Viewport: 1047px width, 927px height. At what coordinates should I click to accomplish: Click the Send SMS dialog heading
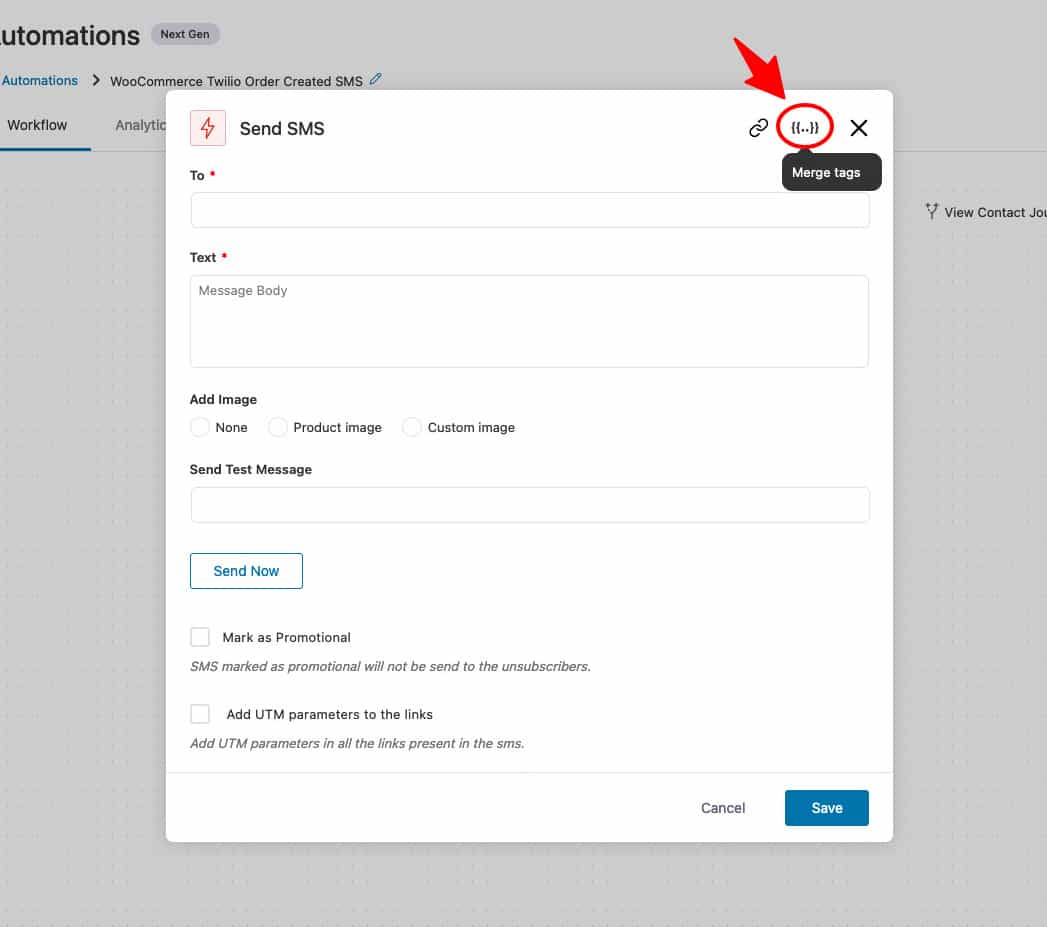(x=282, y=128)
